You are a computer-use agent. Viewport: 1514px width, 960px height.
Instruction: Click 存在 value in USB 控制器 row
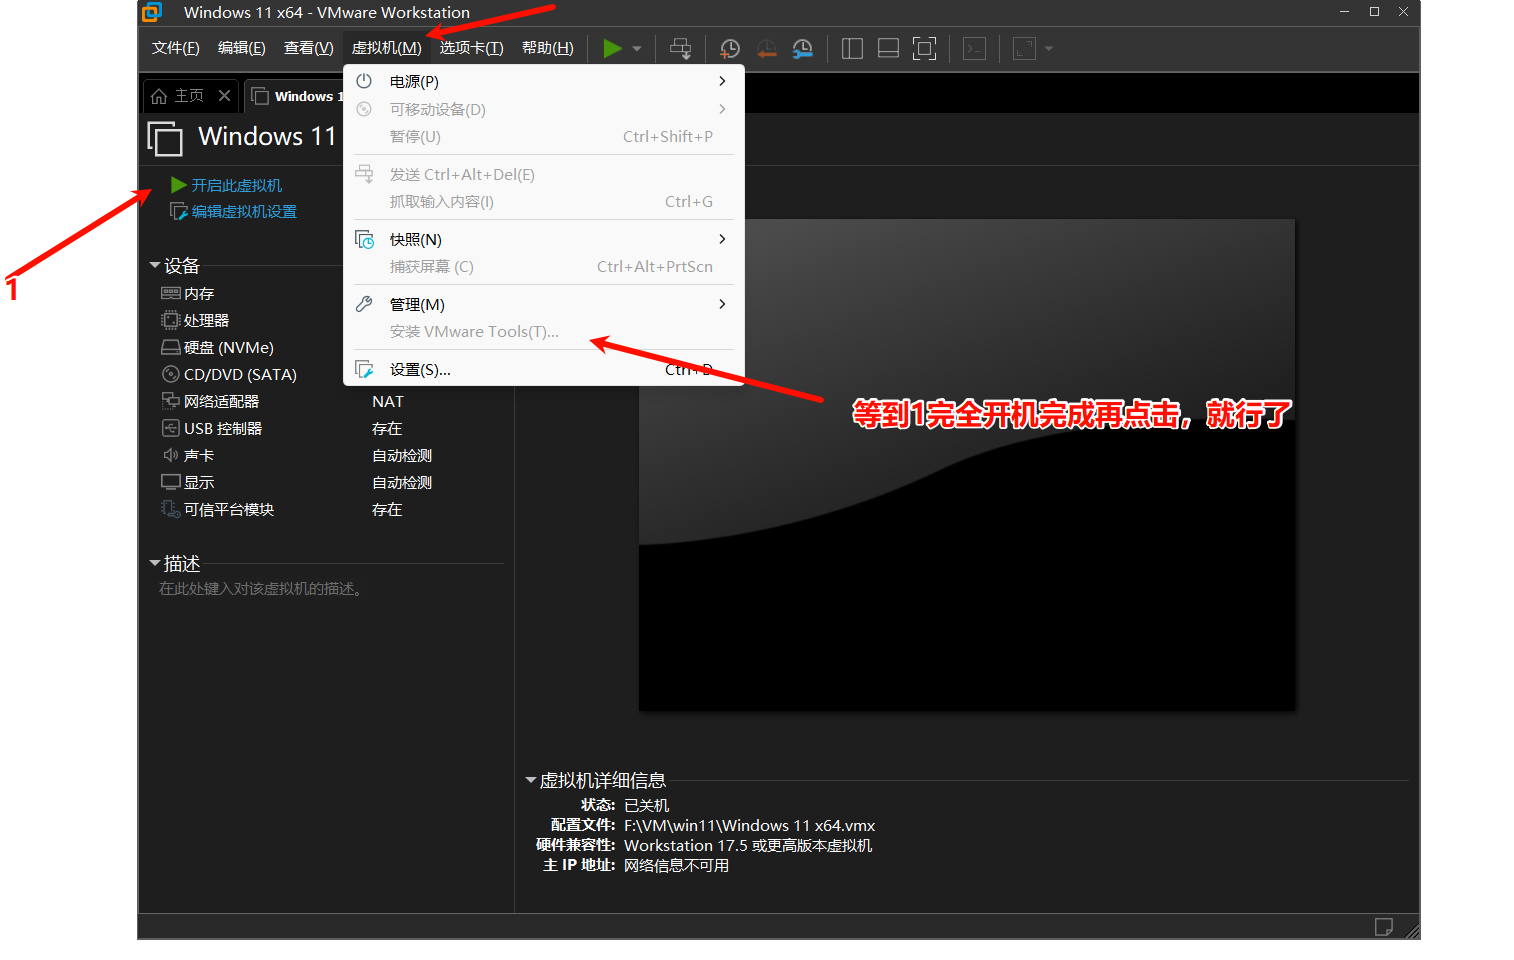(x=387, y=428)
